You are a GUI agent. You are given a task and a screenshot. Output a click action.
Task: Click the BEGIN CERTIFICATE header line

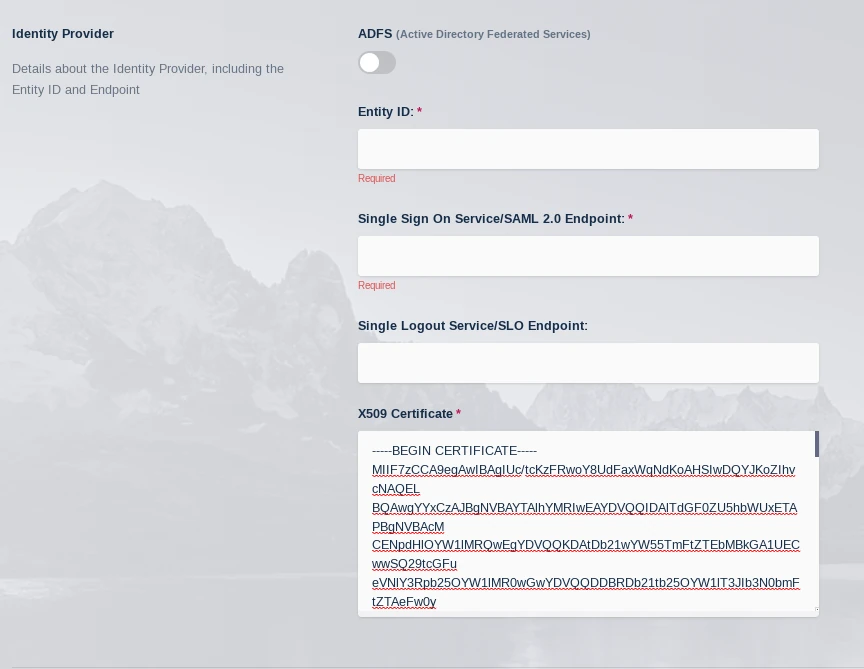(x=454, y=451)
